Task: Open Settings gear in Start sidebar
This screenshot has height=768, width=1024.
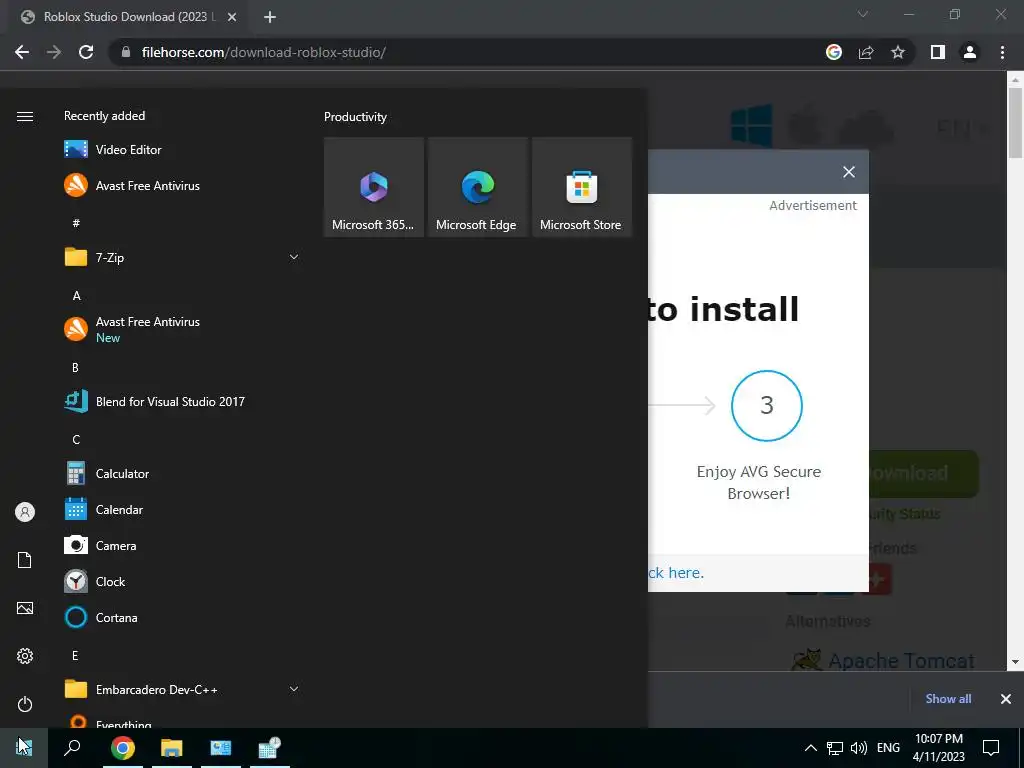Action: [25, 656]
